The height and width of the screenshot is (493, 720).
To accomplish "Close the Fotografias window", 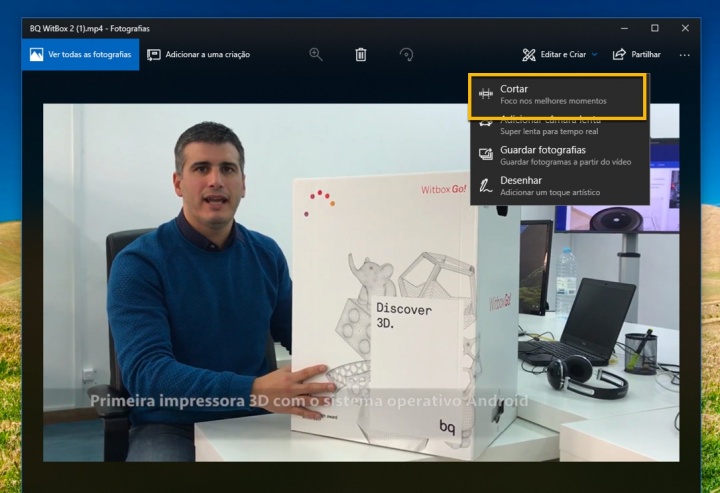I will [685, 28].
